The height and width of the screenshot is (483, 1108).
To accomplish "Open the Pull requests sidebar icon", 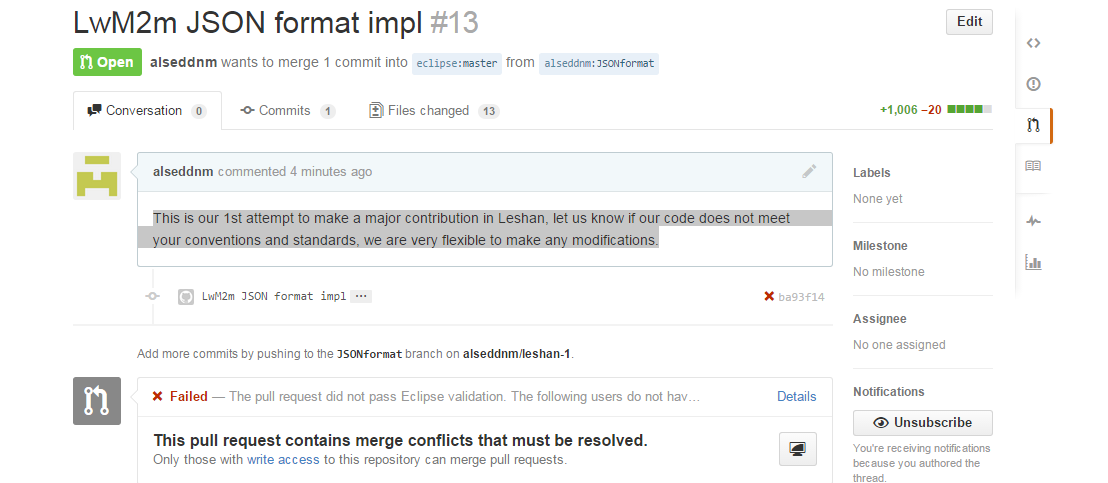I will (x=1034, y=125).
